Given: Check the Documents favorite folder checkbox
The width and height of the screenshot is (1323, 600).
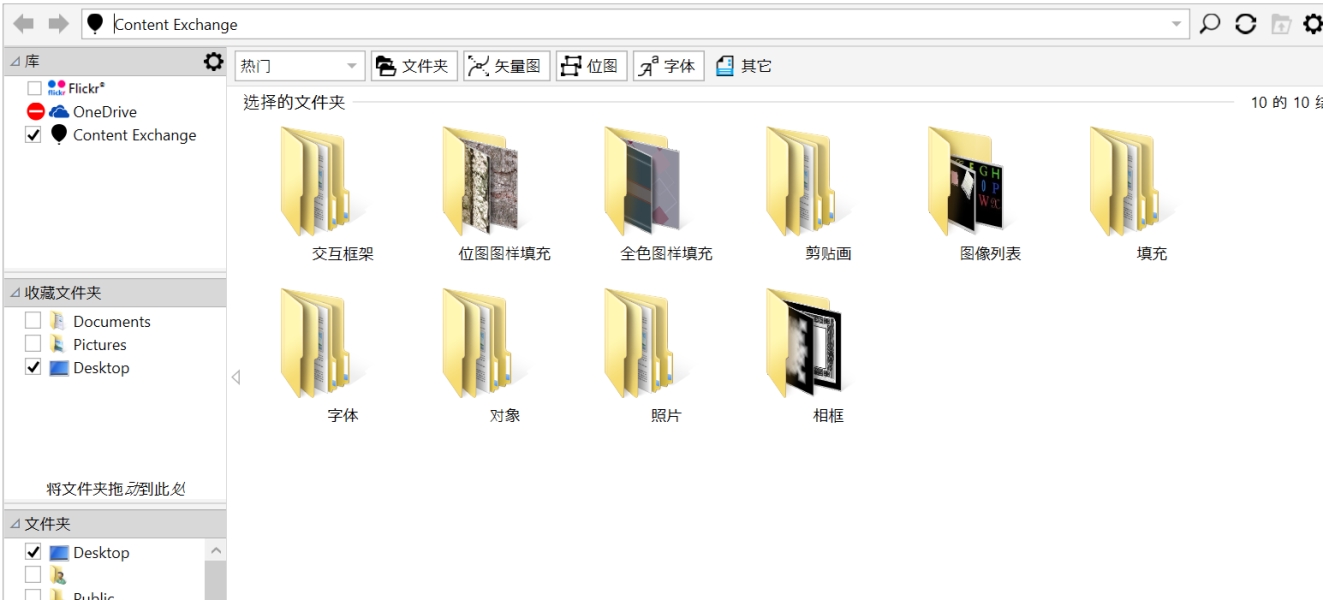Looking at the screenshot, I should click(x=33, y=321).
